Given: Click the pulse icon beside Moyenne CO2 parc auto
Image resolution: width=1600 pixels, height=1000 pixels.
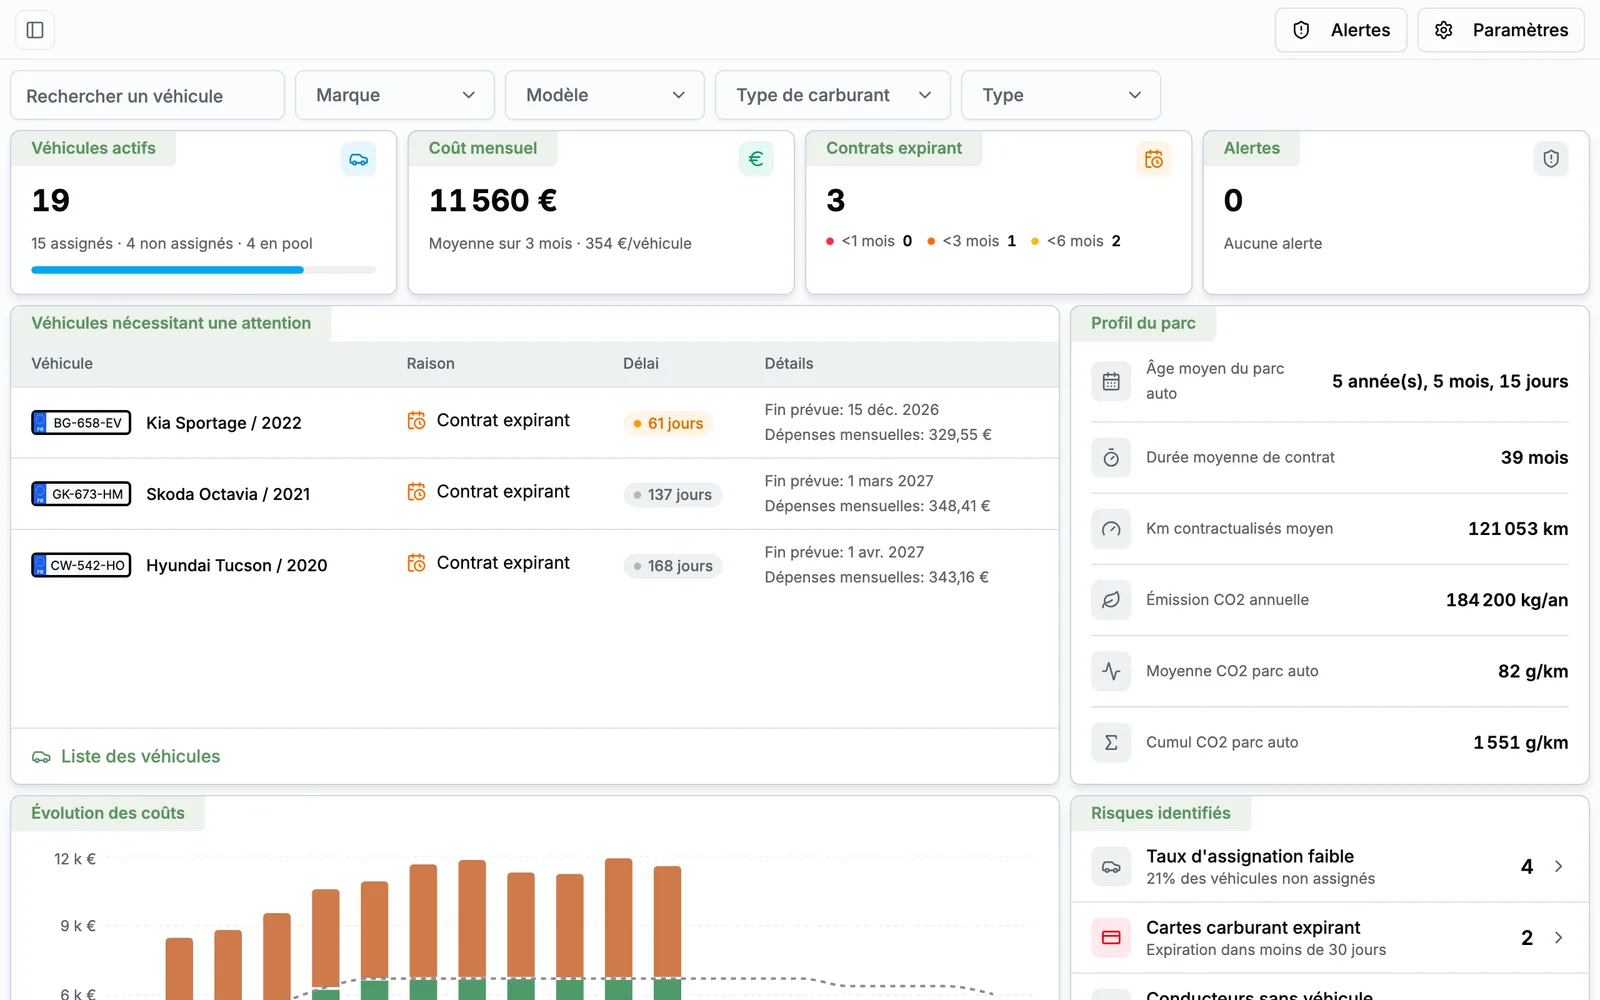Looking at the screenshot, I should pos(1111,671).
